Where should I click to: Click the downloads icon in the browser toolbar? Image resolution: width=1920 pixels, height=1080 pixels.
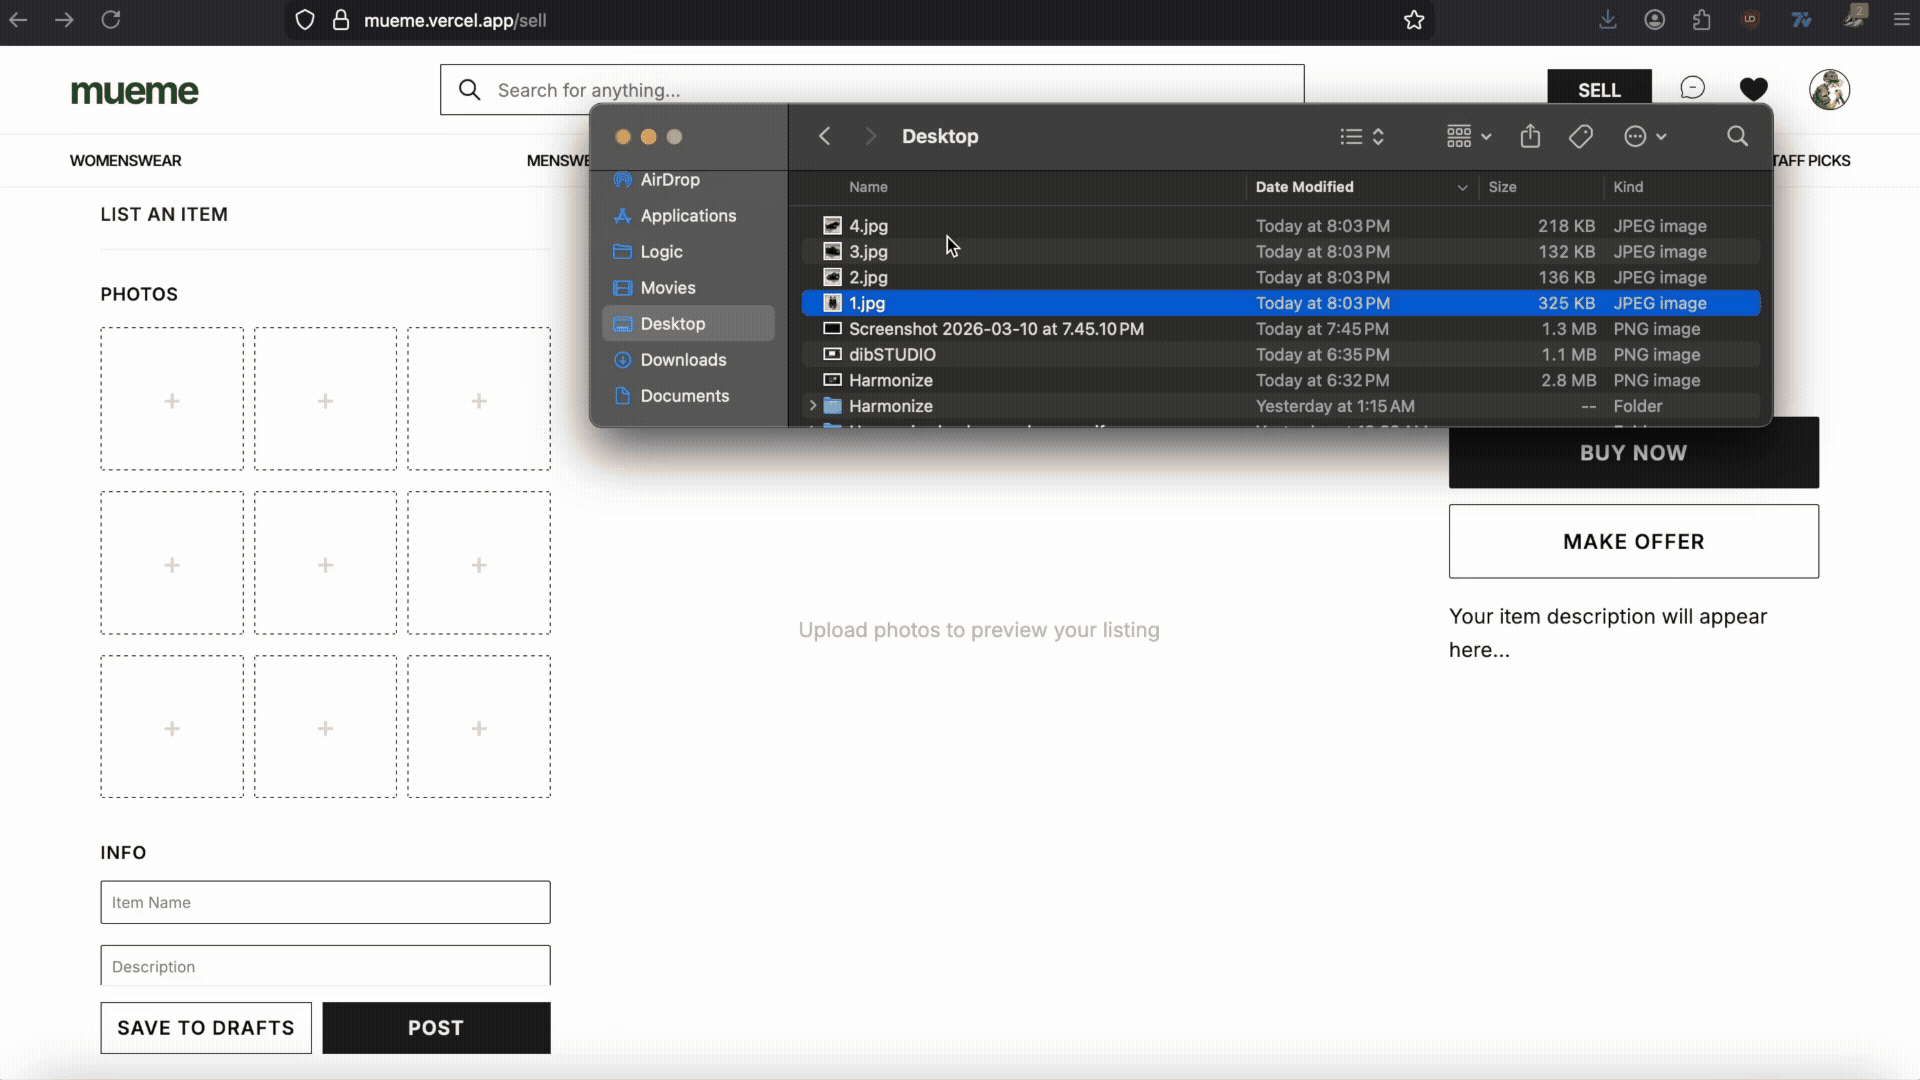point(1608,20)
